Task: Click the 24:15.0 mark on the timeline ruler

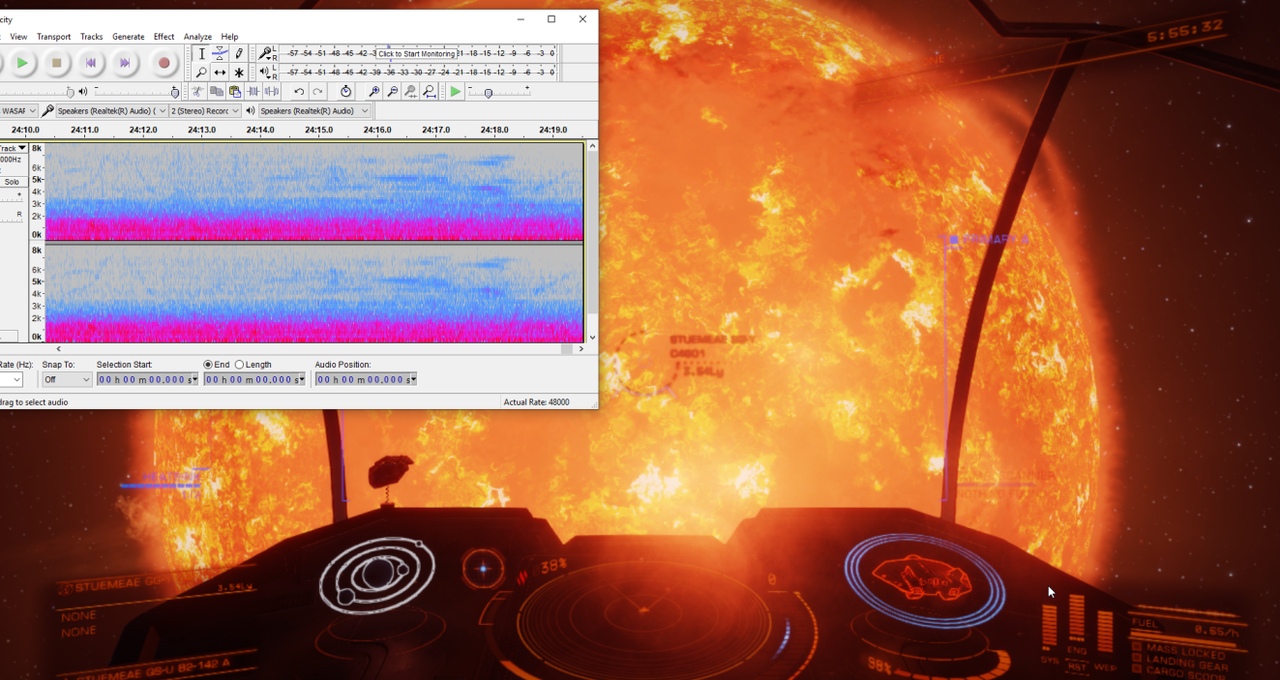Action: tap(319, 130)
